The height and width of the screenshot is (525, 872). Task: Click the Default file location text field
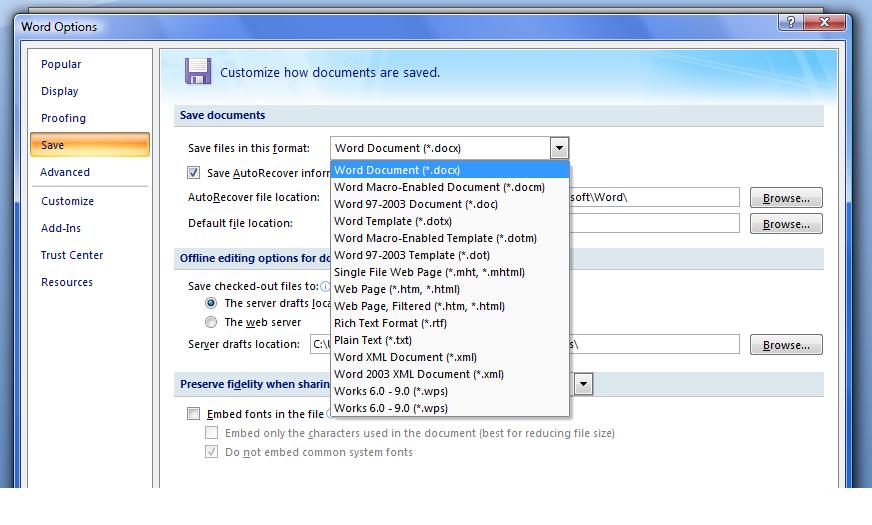click(655, 223)
